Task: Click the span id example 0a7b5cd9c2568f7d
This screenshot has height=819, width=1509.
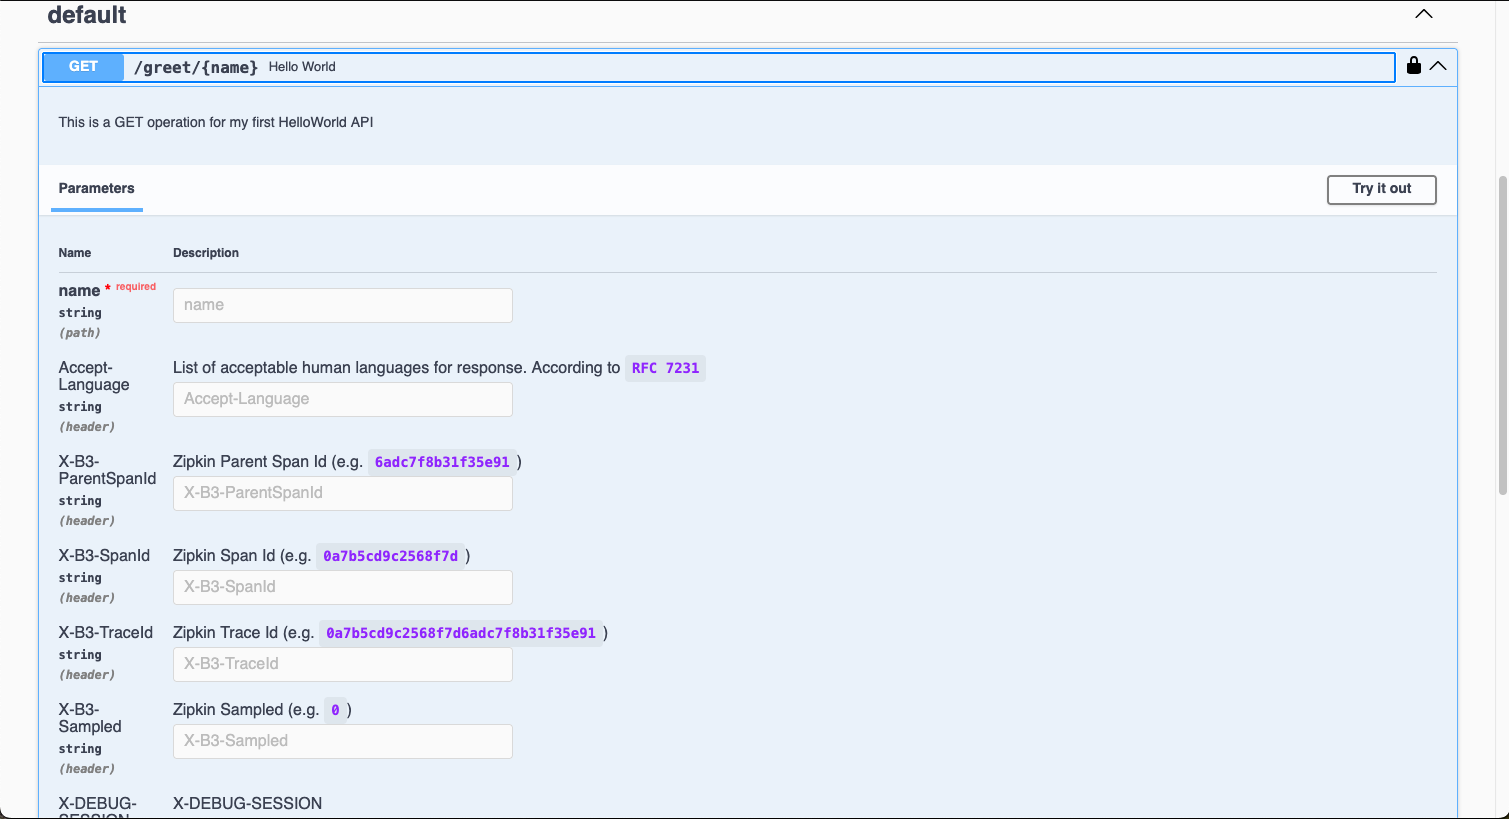Action: pyautogui.click(x=390, y=555)
